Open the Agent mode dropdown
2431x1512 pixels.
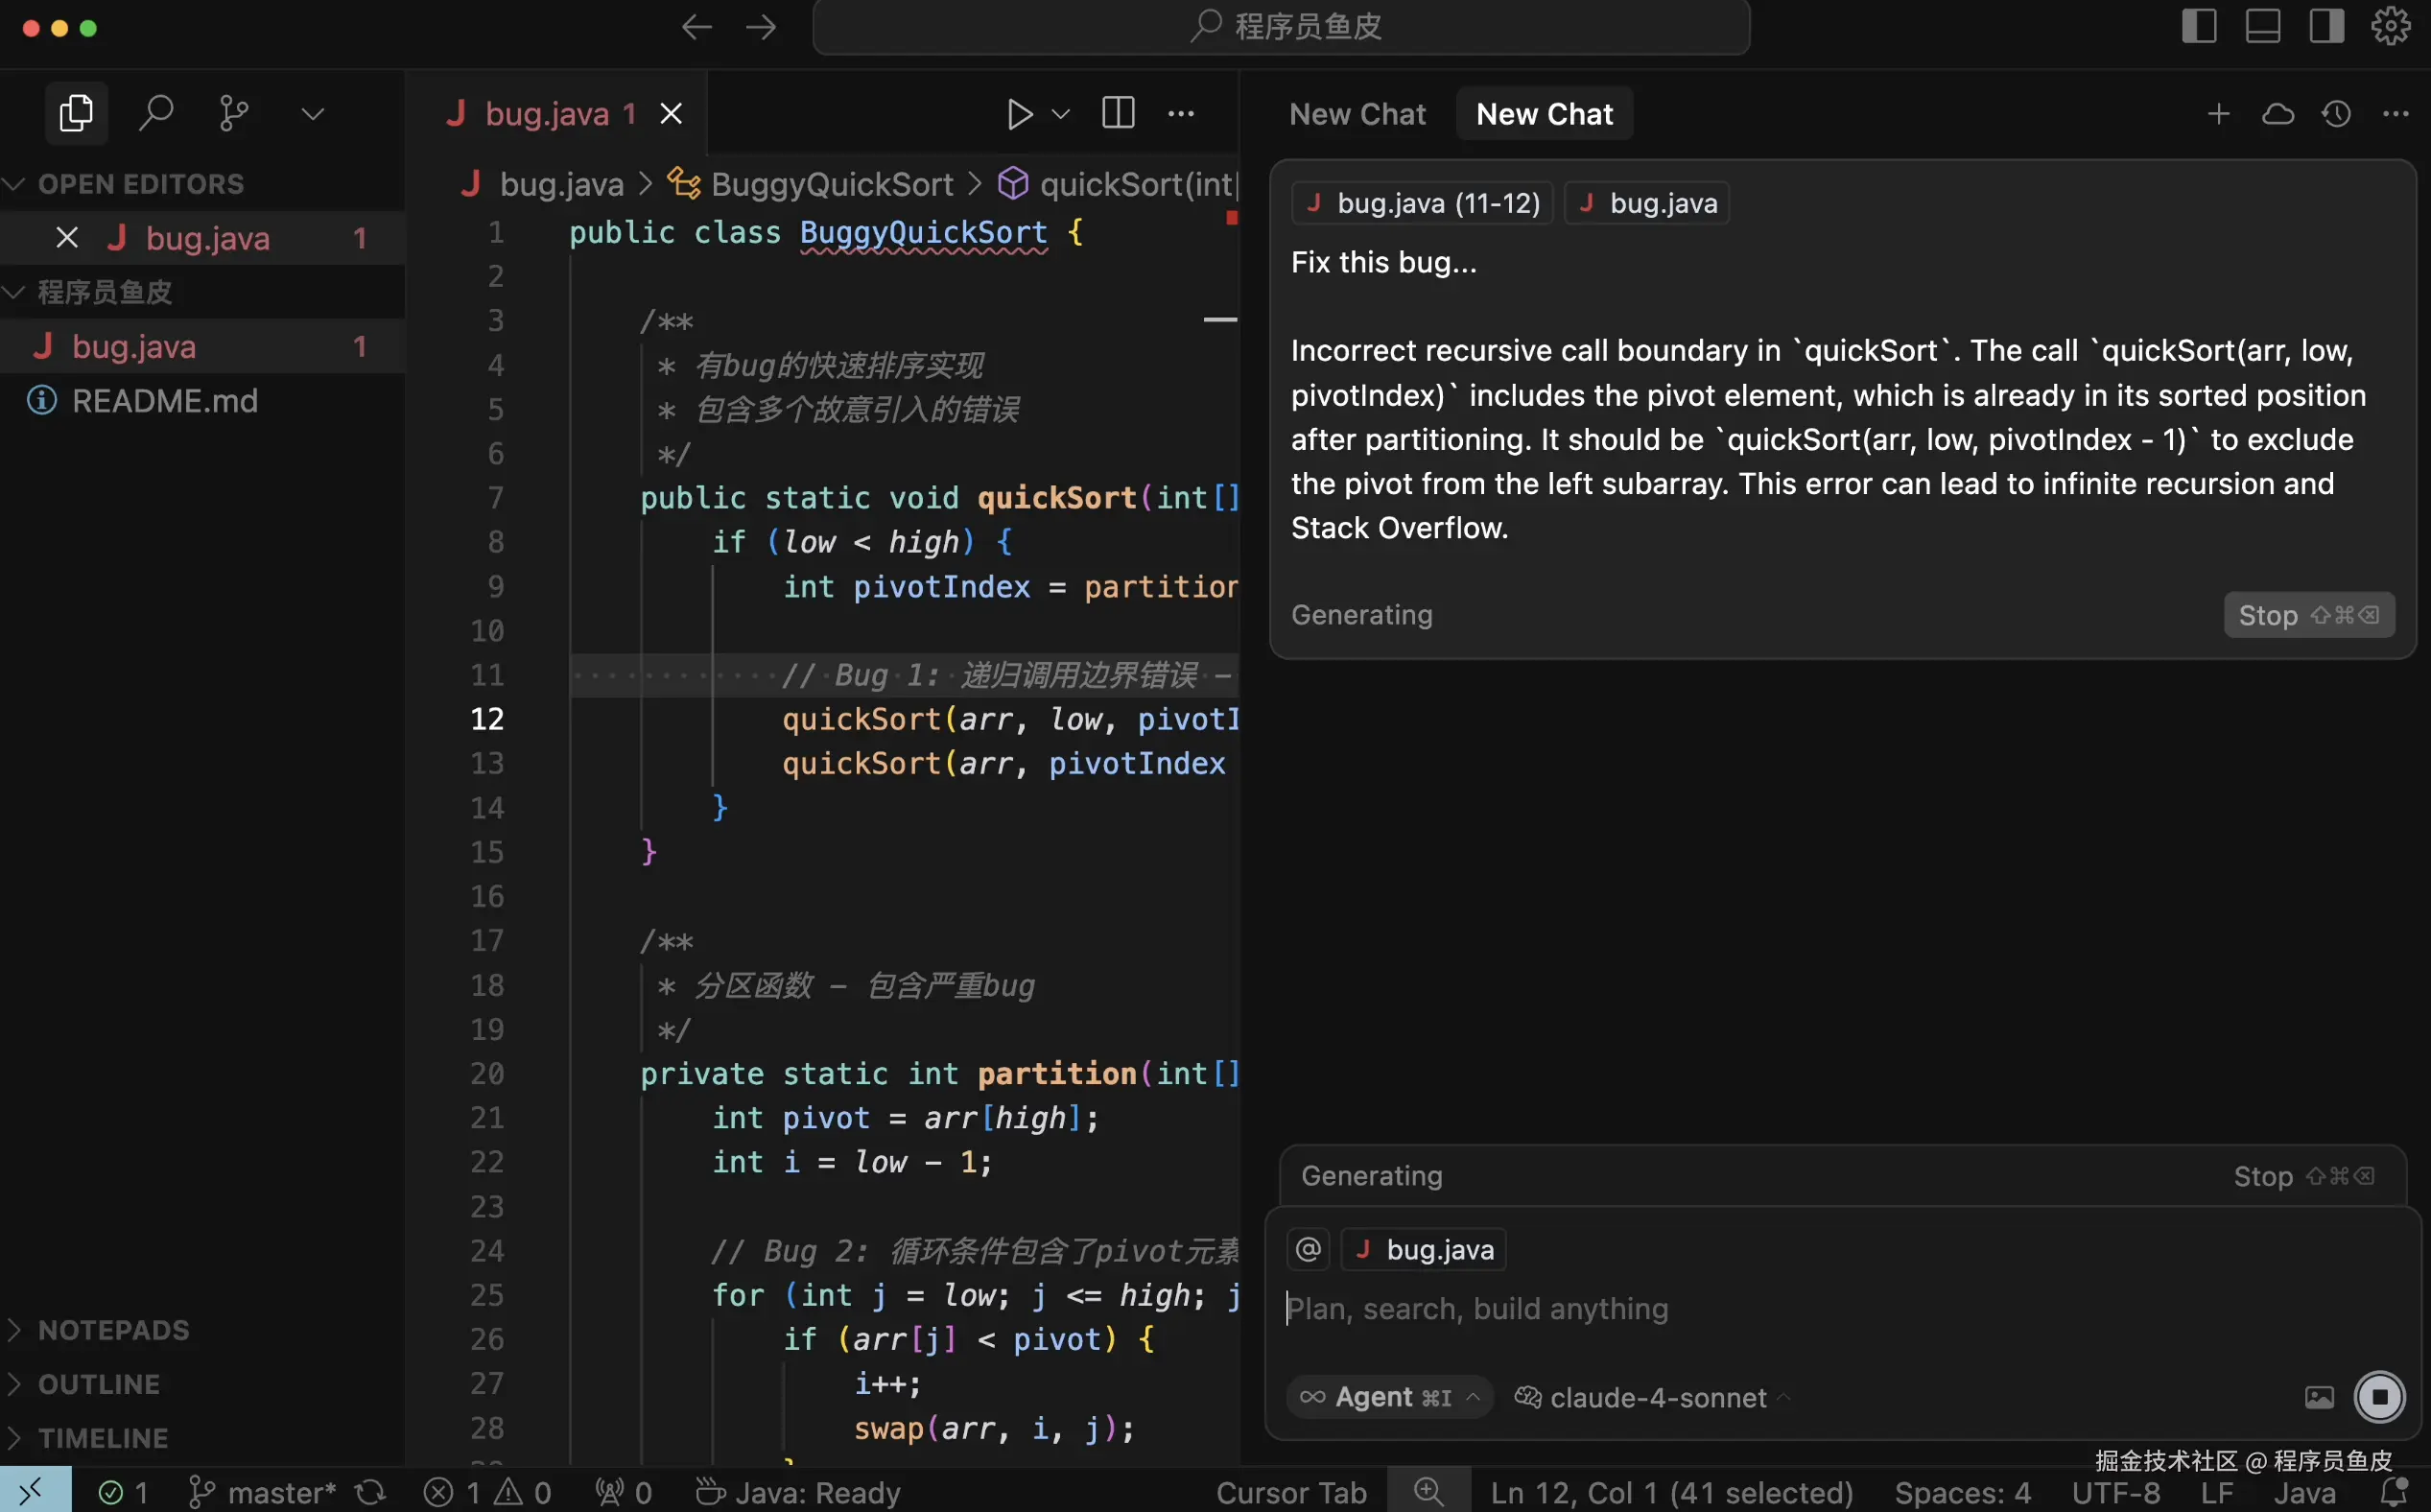1389,1397
